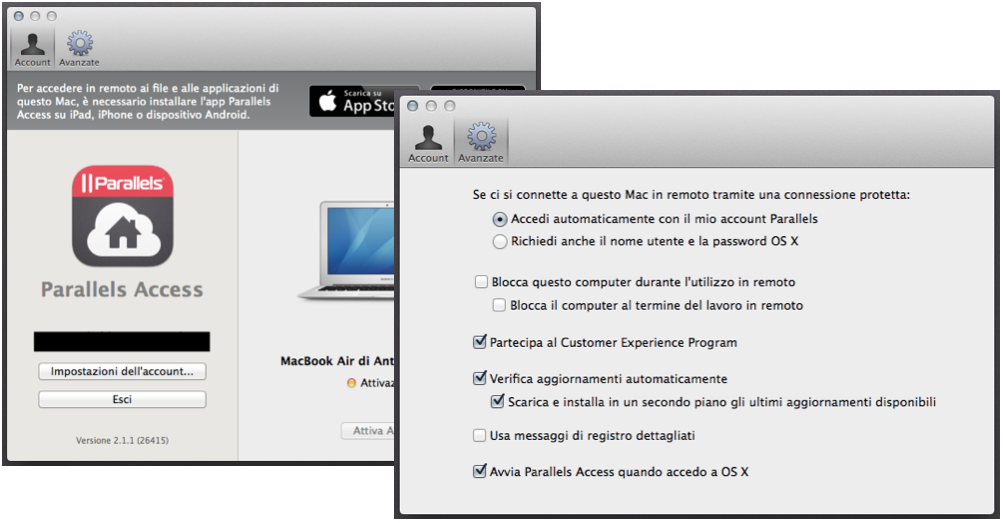Viewport: 1003px width, 523px height.
Task: Click the Parallels Access cloud house logo
Action: [x=122, y=216]
